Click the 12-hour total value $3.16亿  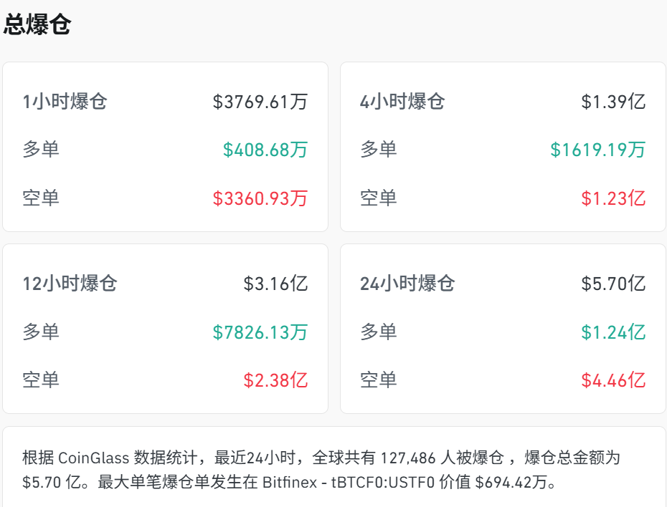click(275, 283)
